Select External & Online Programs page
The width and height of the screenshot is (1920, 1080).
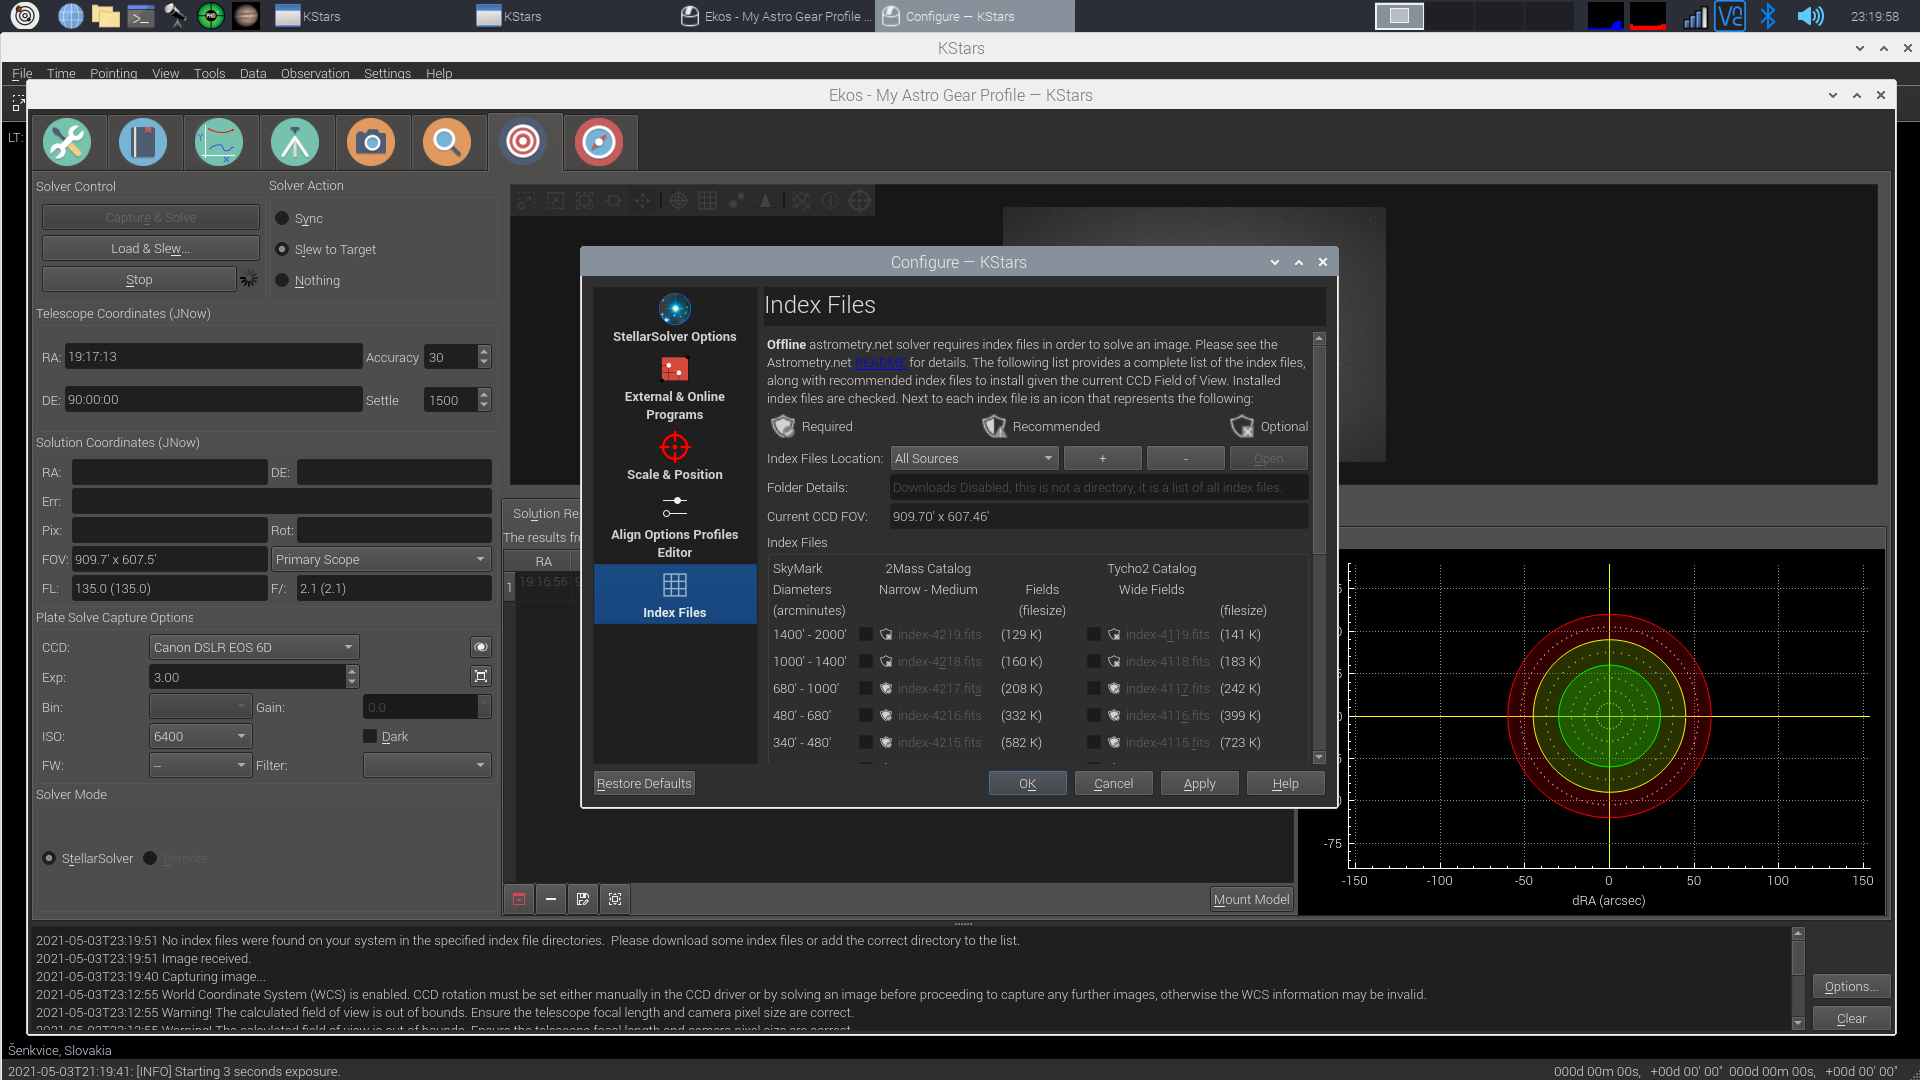(675, 388)
